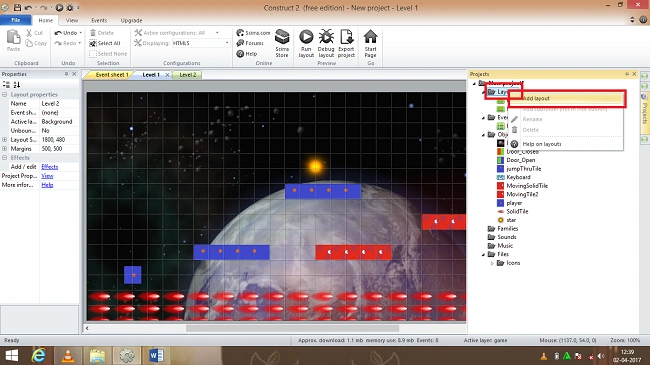Open Microsoft Word from taskbar
The image size is (650, 365).
pyautogui.click(x=156, y=355)
